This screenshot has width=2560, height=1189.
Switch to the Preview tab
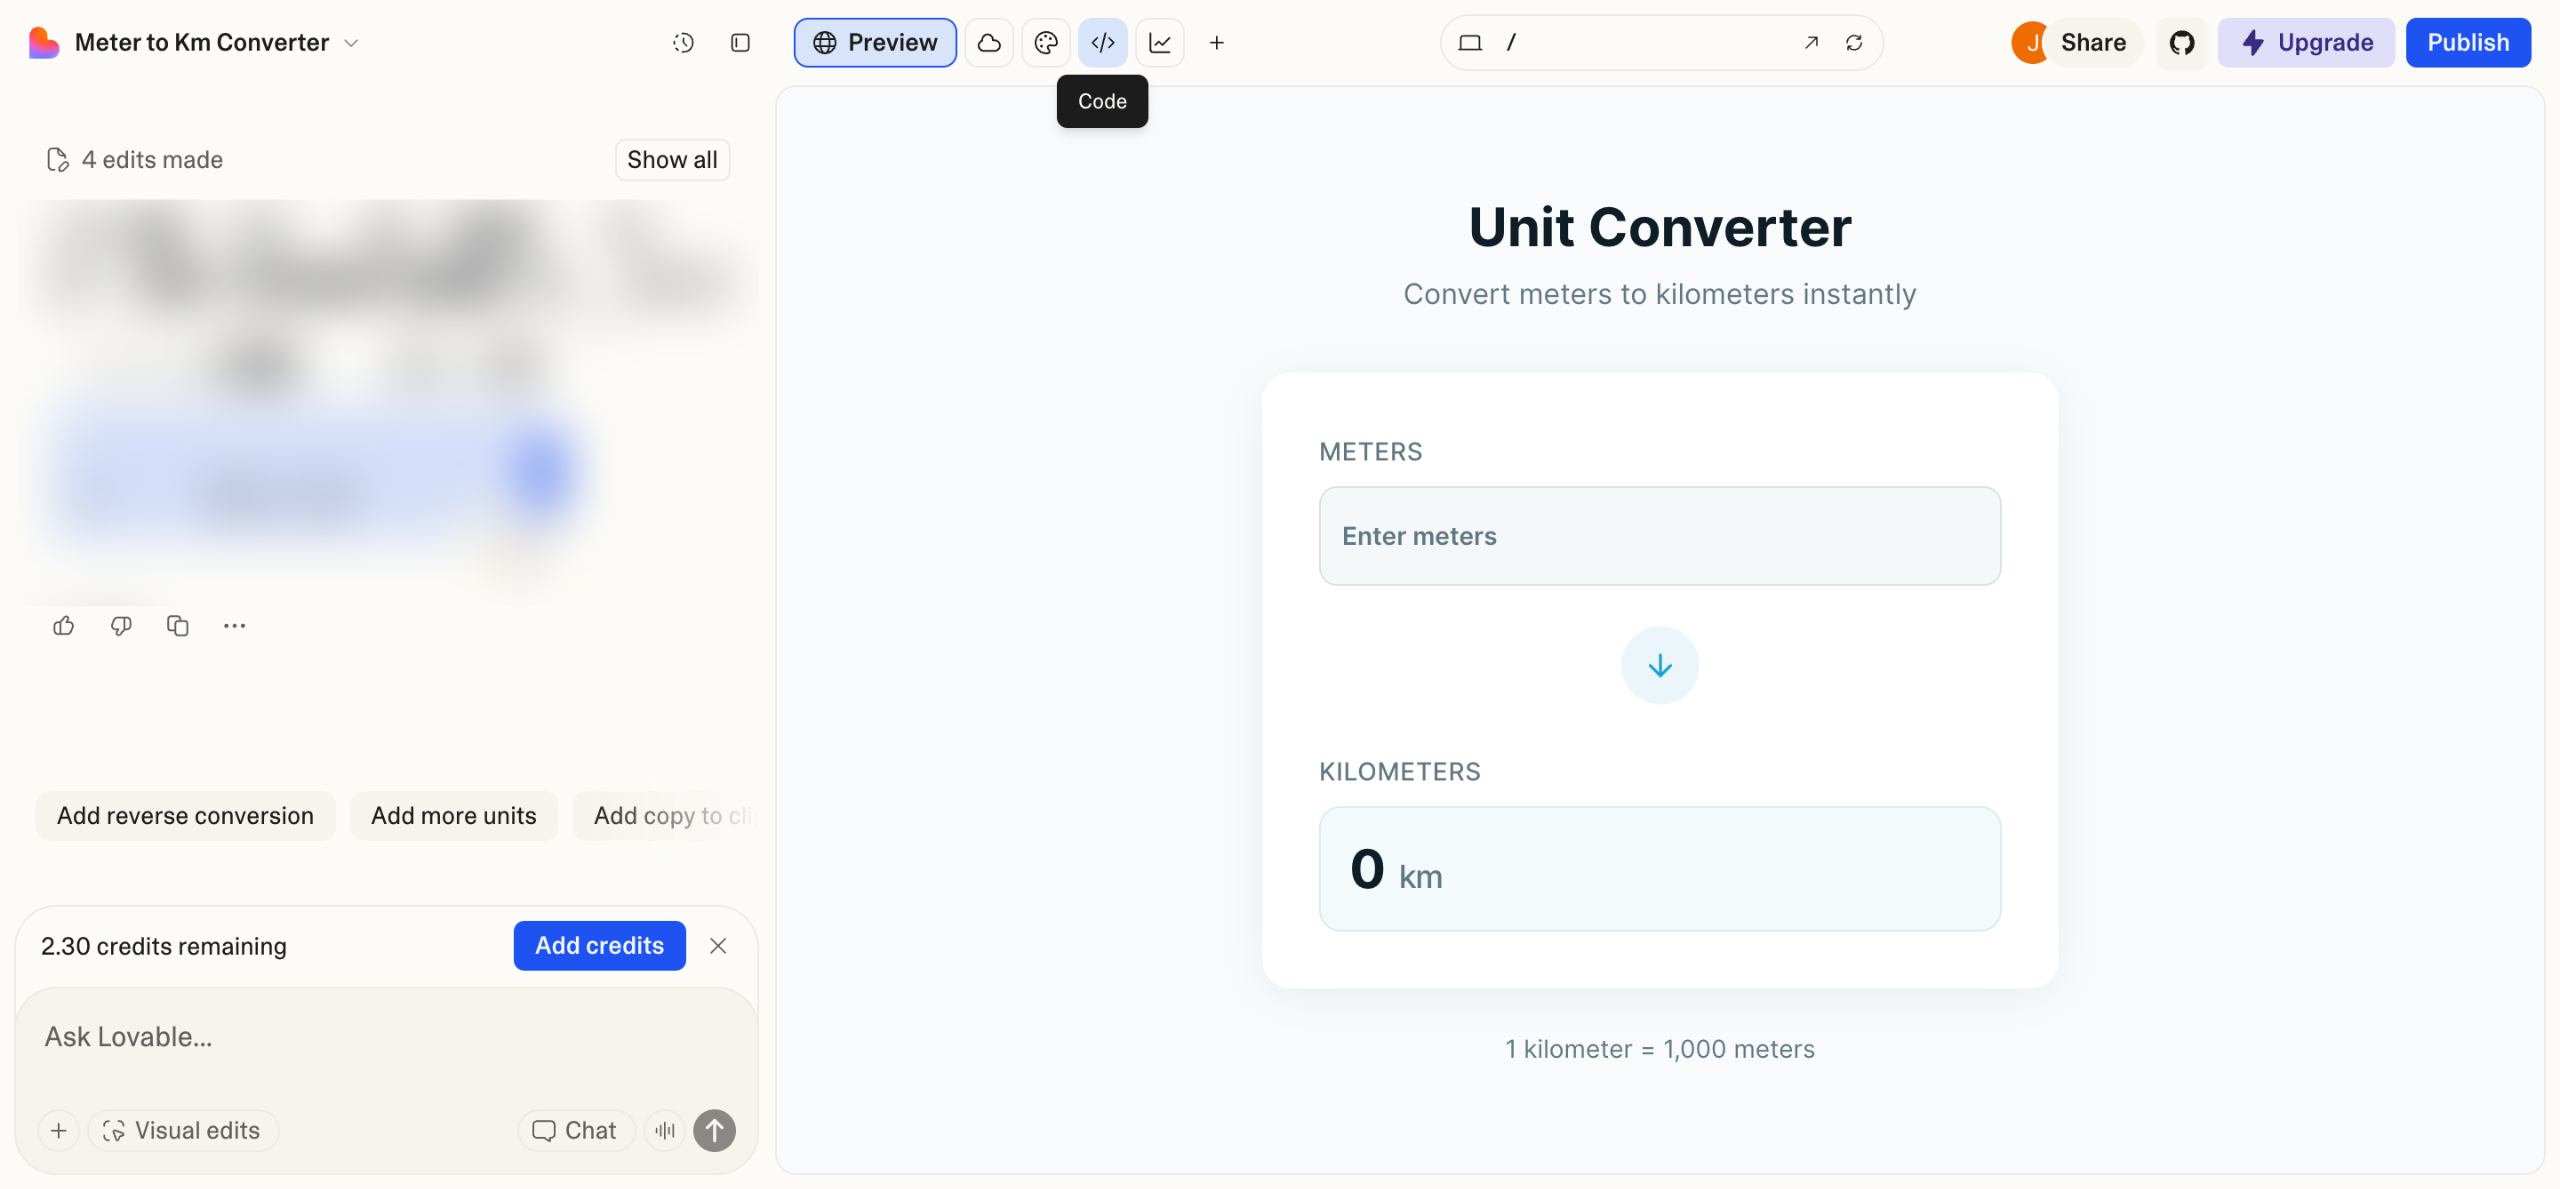point(875,43)
